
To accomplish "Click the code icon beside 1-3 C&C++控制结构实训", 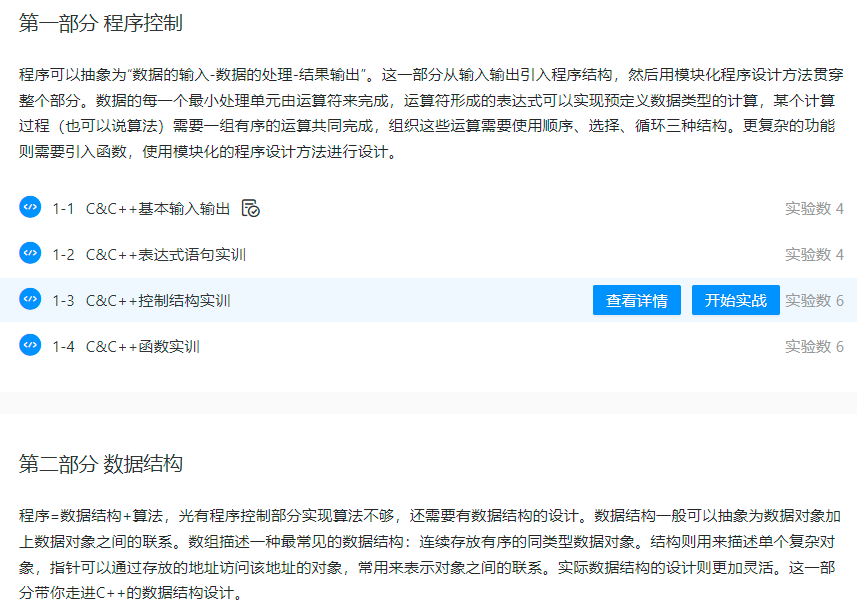I will pyautogui.click(x=30, y=299).
